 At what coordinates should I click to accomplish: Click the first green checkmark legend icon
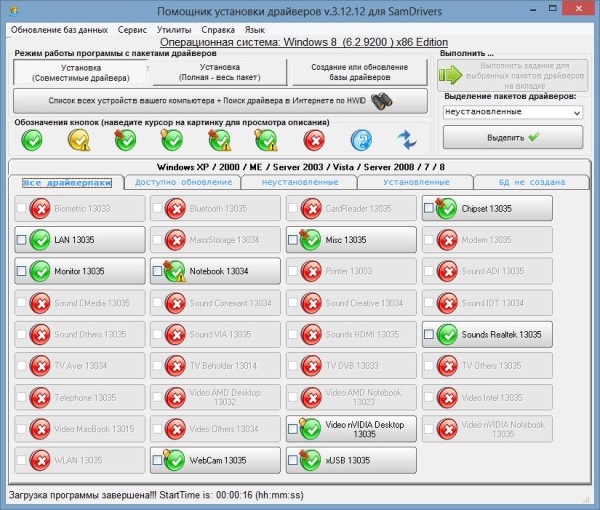31,140
